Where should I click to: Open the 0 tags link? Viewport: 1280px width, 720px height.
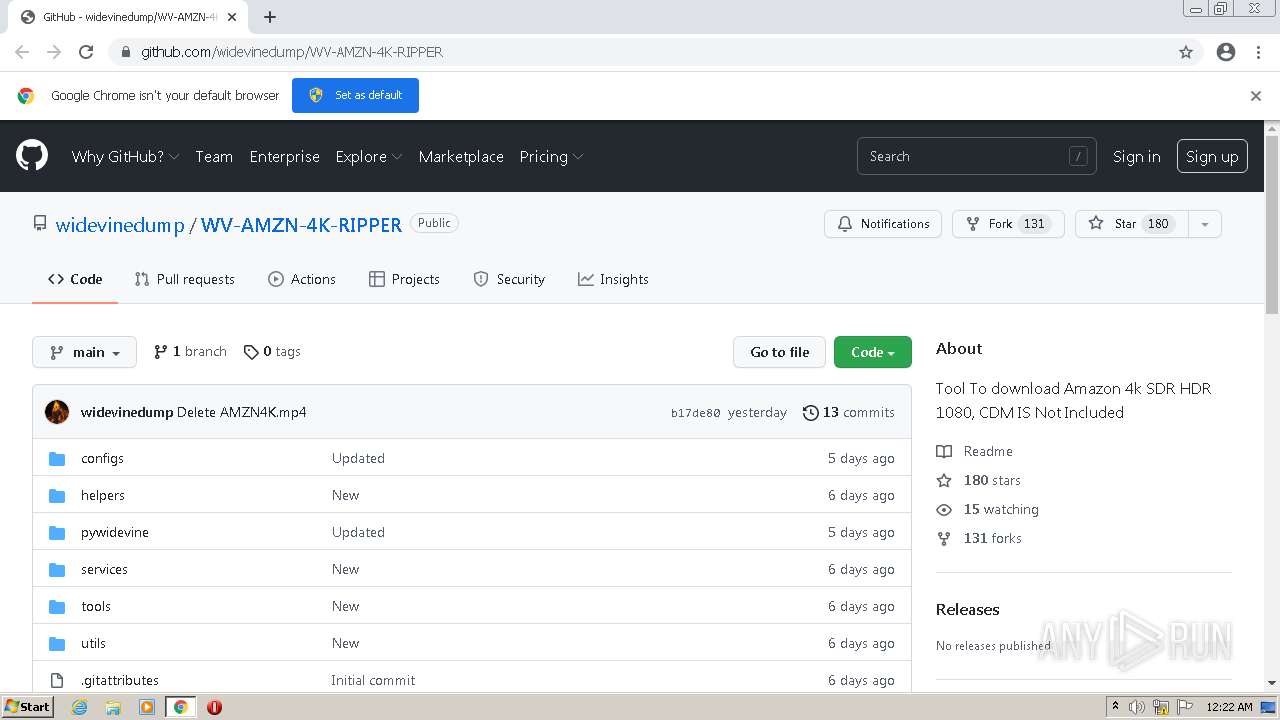coord(272,352)
